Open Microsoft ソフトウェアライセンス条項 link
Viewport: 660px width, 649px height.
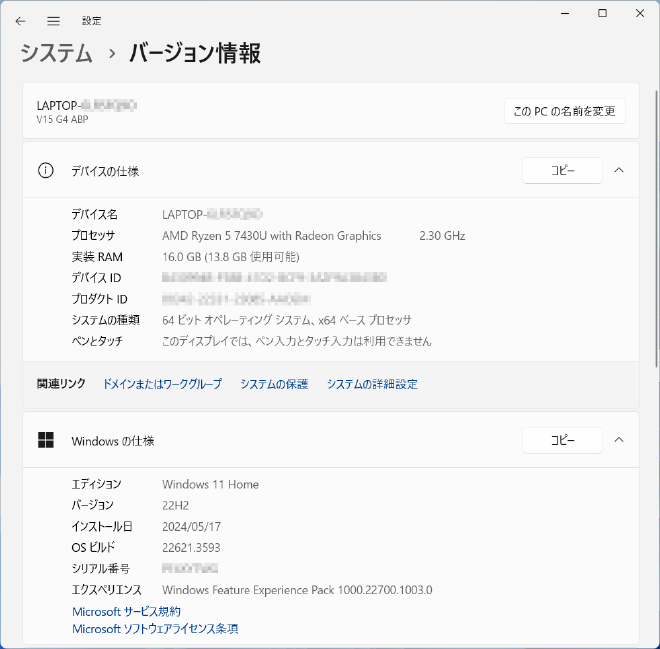(155, 629)
